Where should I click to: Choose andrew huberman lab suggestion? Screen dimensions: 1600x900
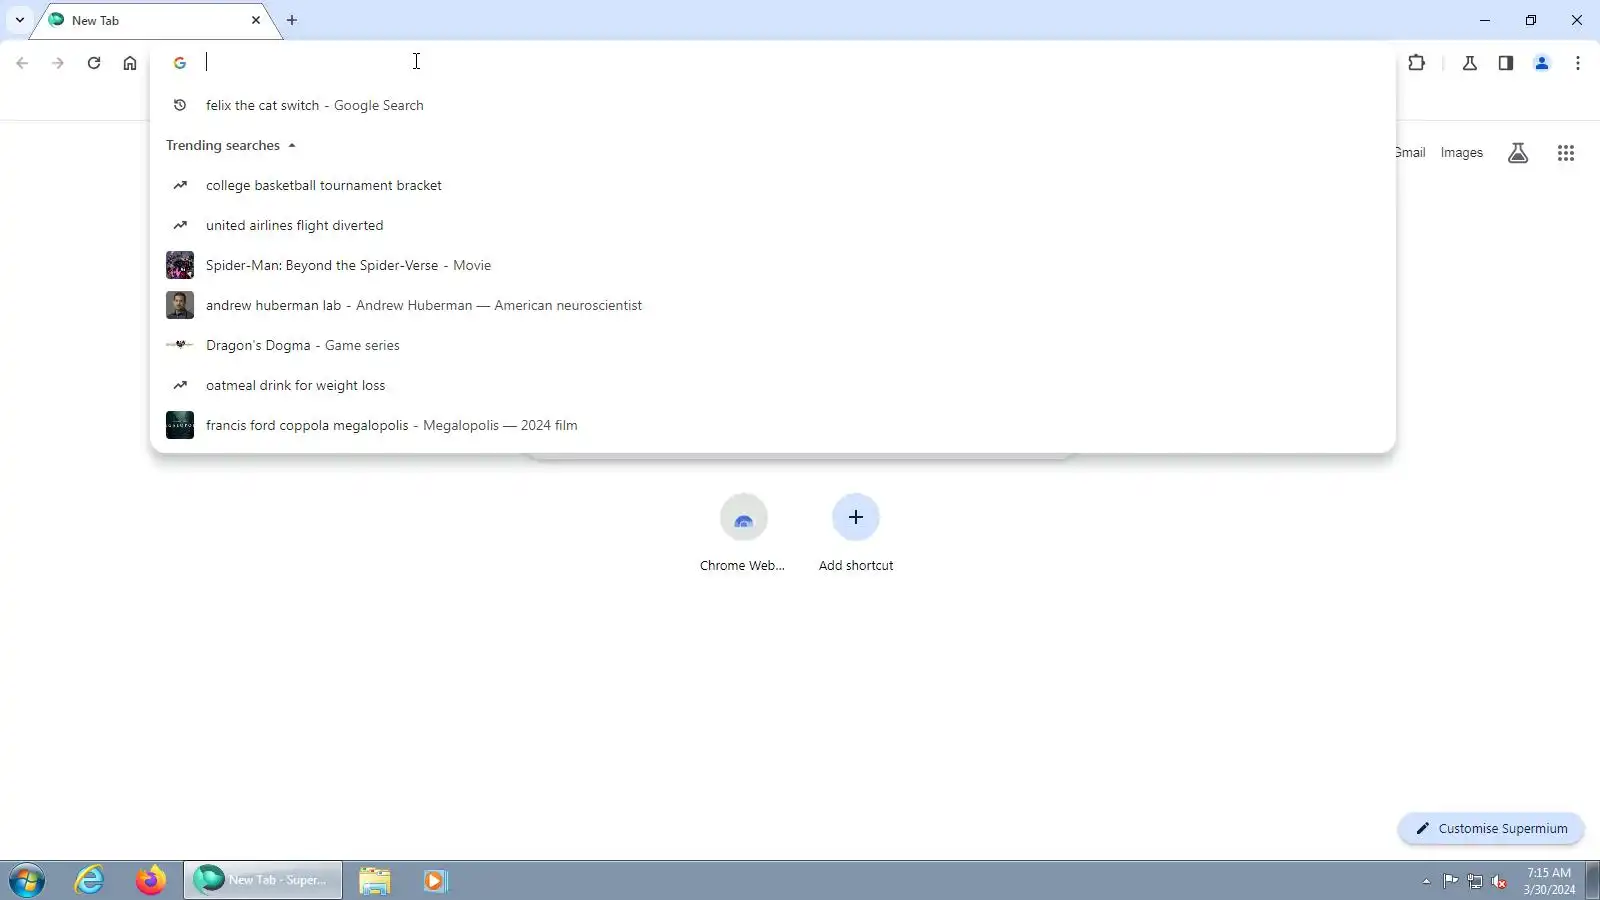coord(772,305)
